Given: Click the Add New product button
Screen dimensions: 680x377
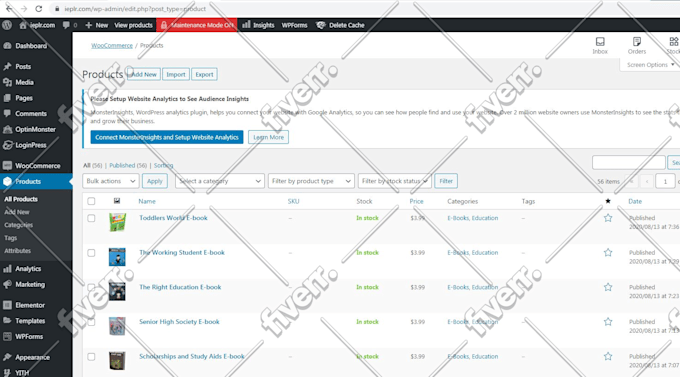Looking at the screenshot, I should tap(144, 74).
